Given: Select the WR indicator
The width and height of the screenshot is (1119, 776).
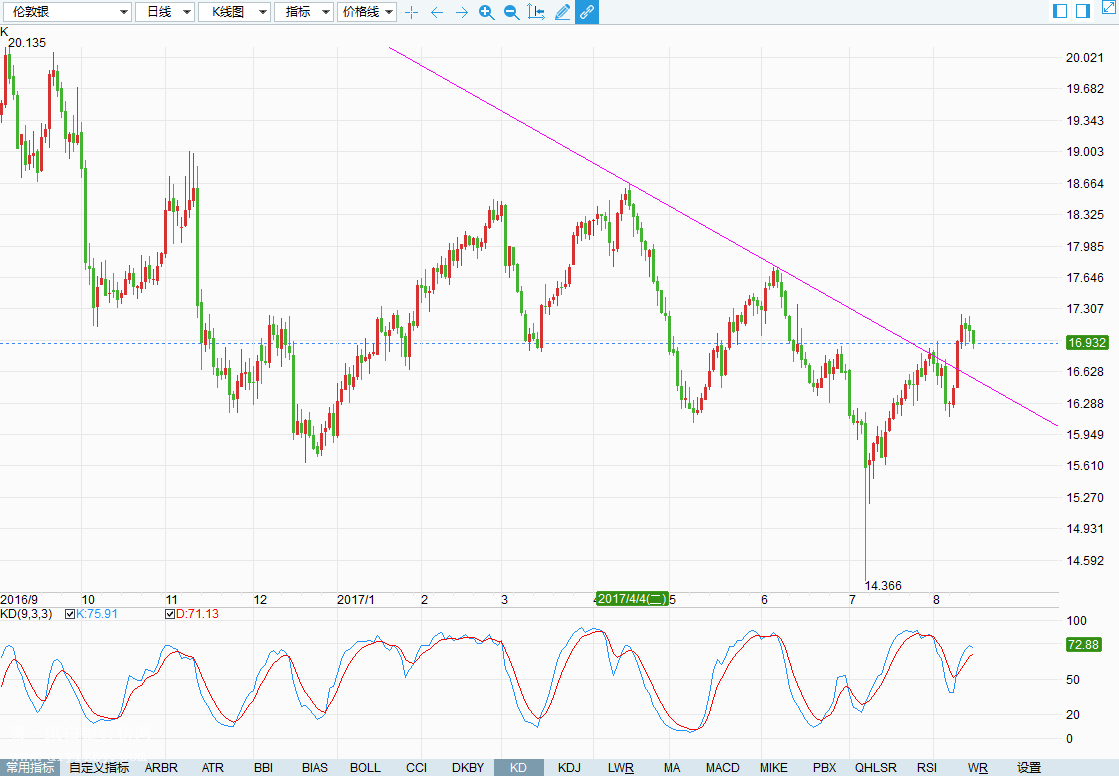Looking at the screenshot, I should click(978, 767).
